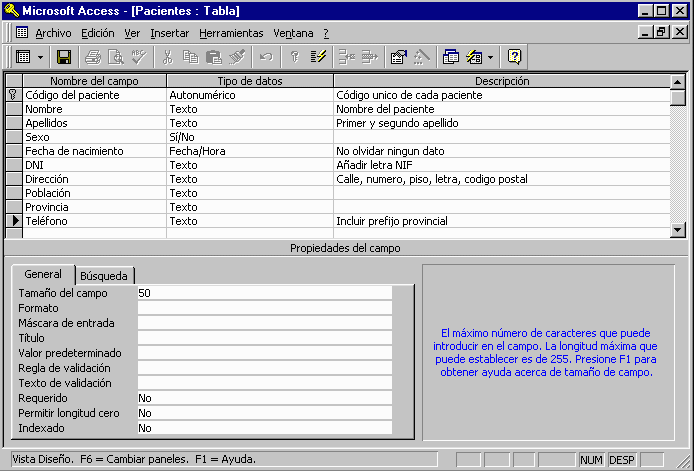The image size is (694, 471).
Task: Open the Edición menu
Action: (x=98, y=33)
